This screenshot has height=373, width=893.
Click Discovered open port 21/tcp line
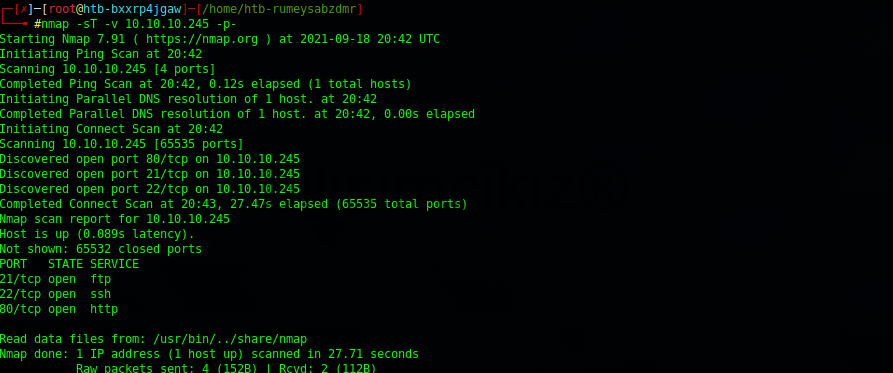click(150, 174)
